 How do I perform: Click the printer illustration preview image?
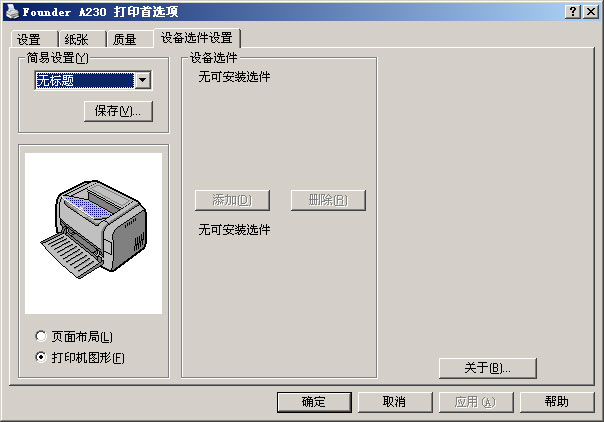[x=94, y=233]
